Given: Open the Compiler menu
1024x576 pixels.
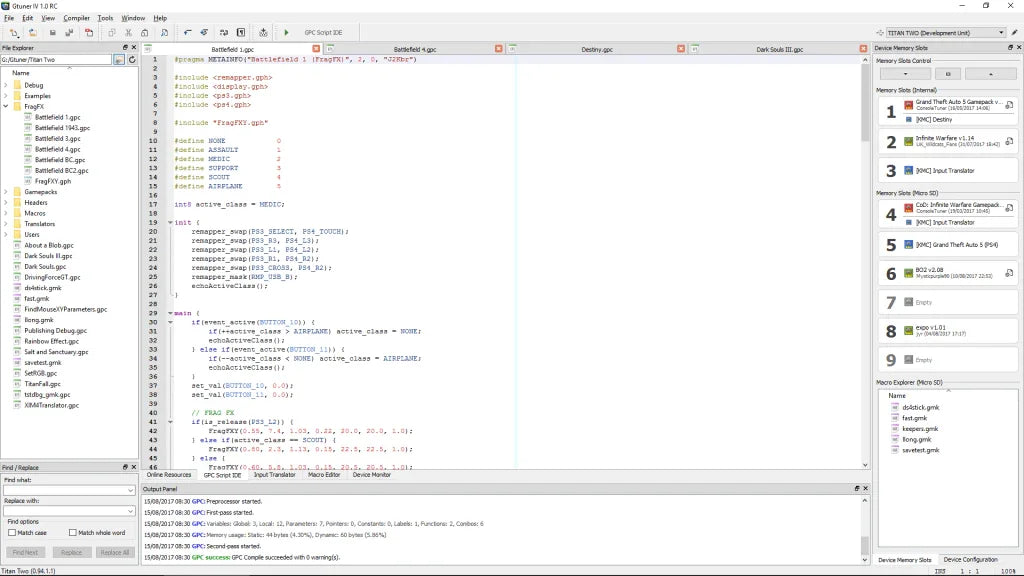Looking at the screenshot, I should pos(76,18).
